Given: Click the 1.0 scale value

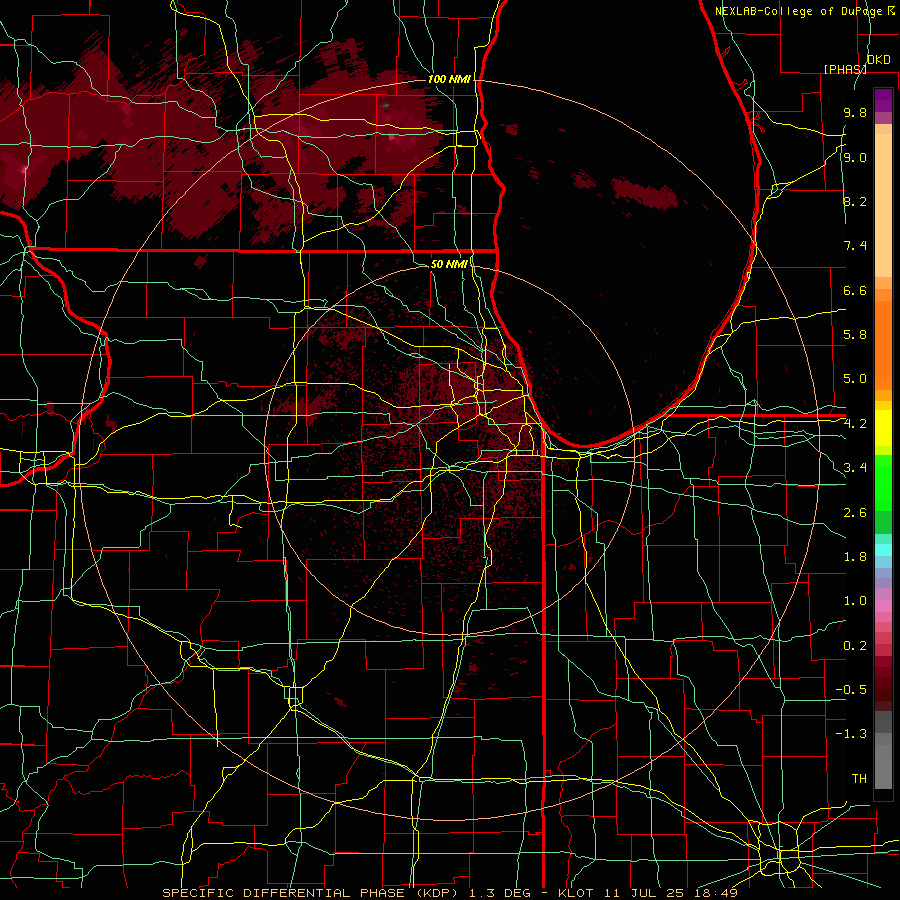Looking at the screenshot, I should pos(855,601).
